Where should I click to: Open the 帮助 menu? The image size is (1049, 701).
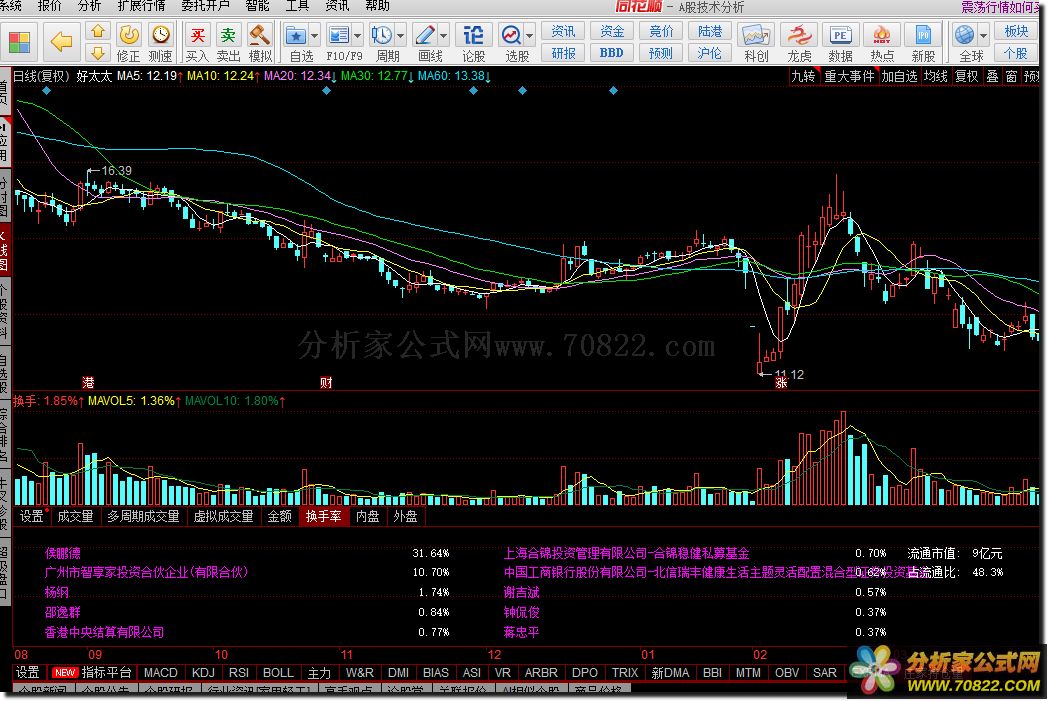pyautogui.click(x=377, y=6)
